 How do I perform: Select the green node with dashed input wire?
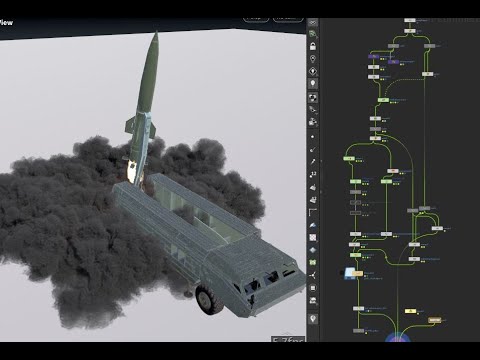(383, 100)
